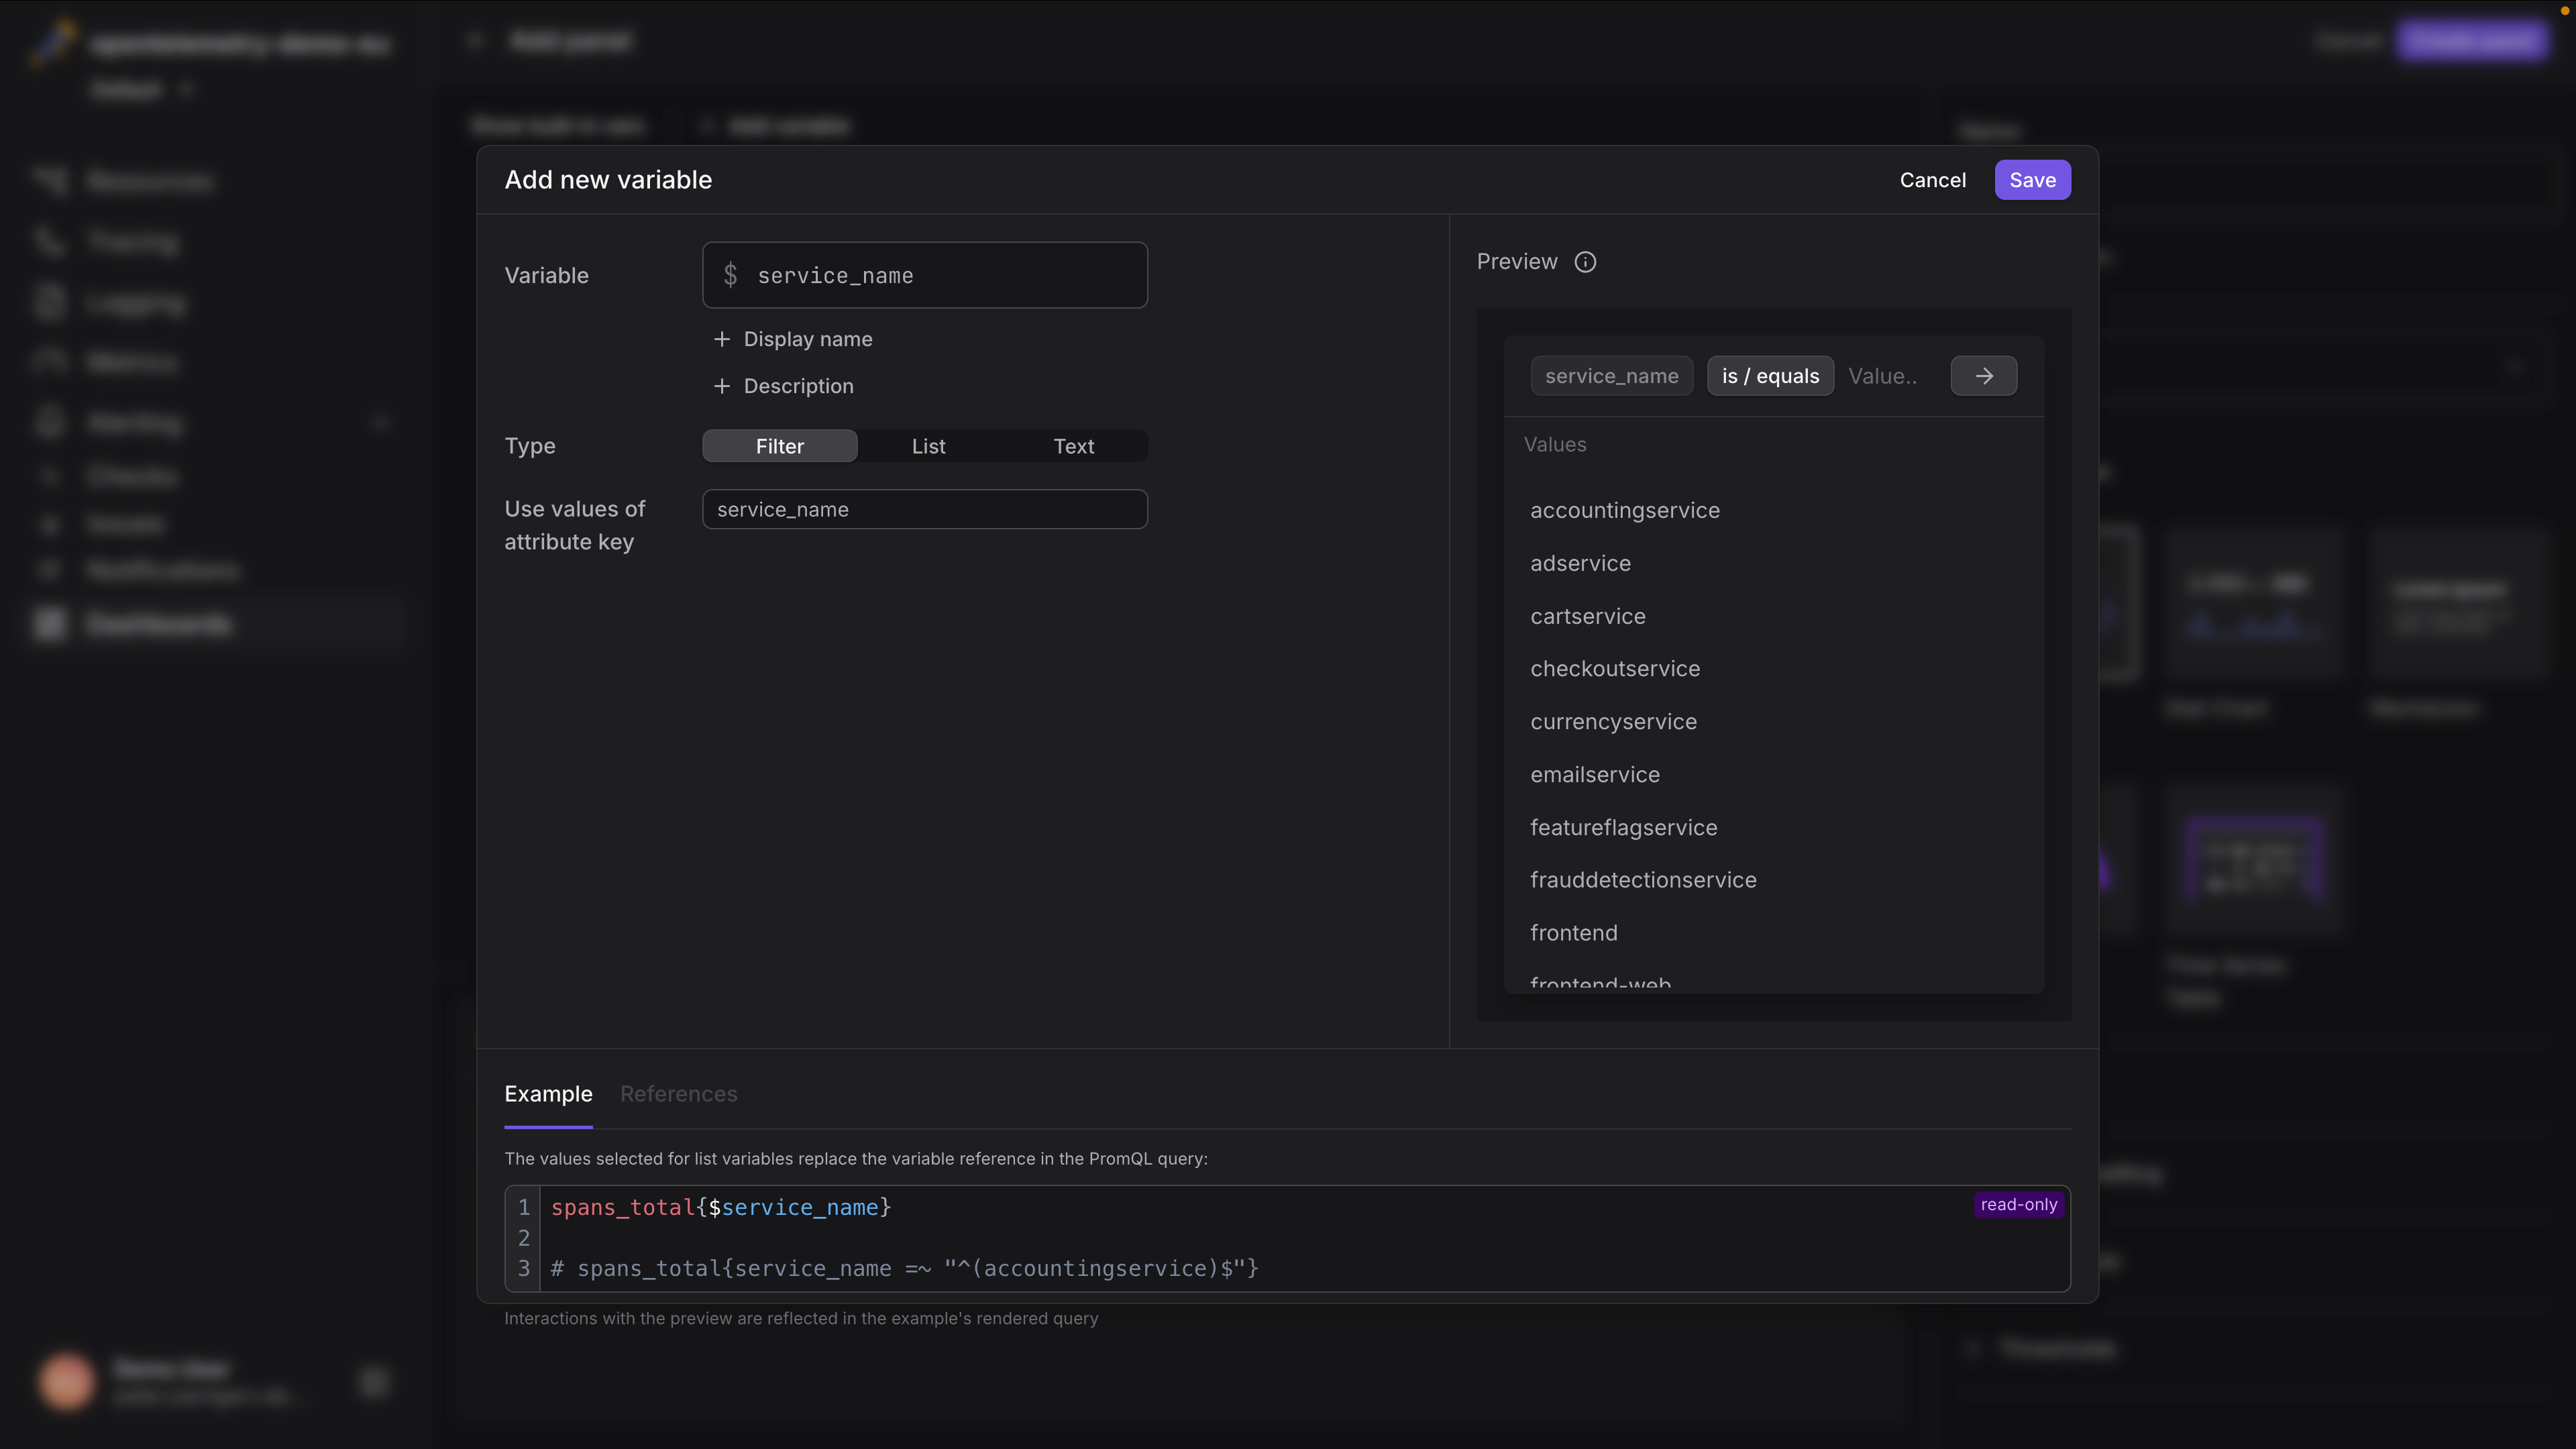Click the arrow submit button in preview filter
This screenshot has width=2576, height=1449.
pos(1984,376)
